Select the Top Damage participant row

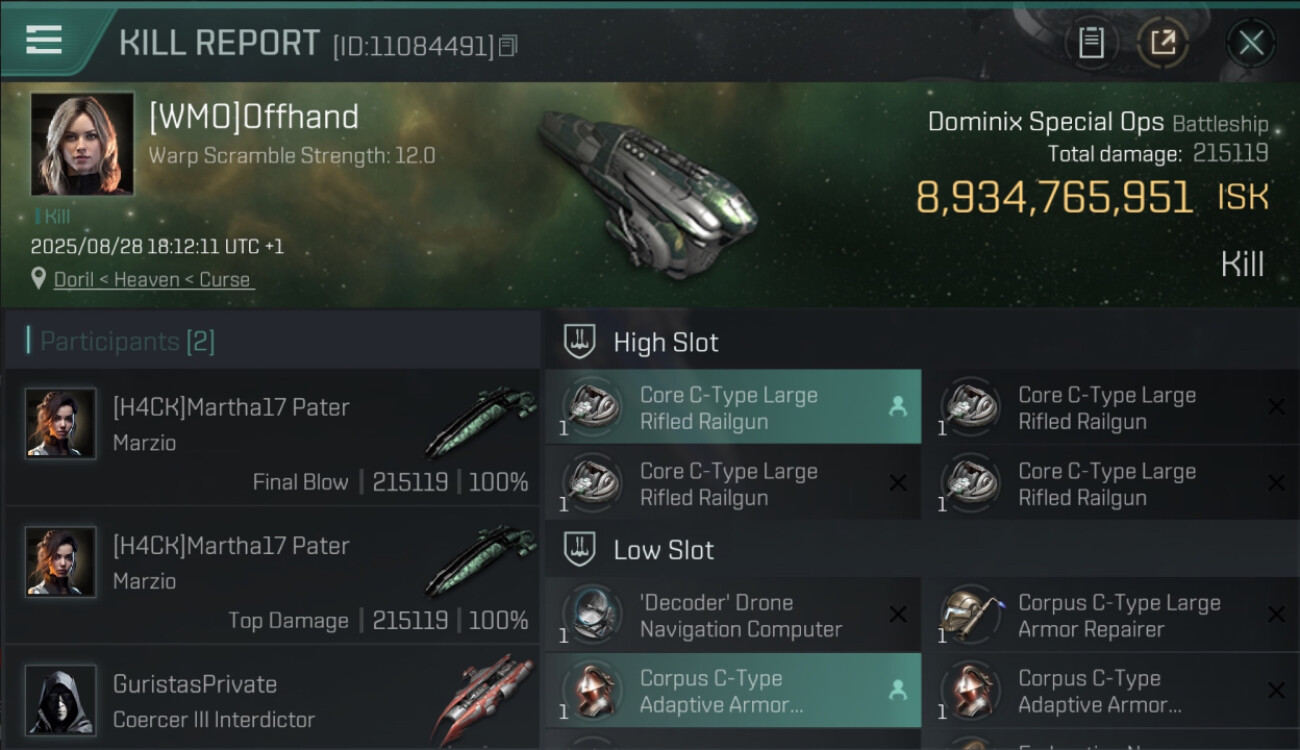pyautogui.click(x=272, y=575)
